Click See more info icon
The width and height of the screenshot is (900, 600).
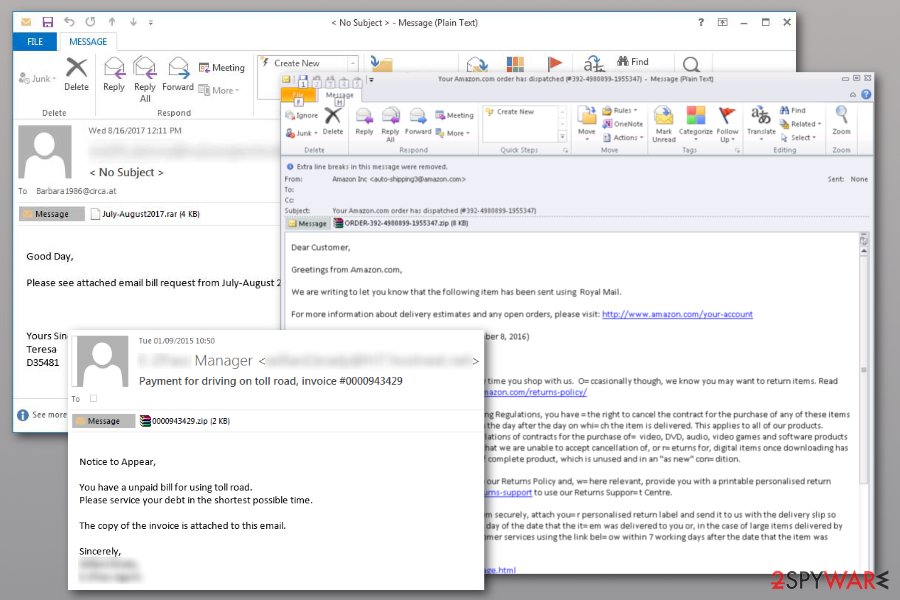[x=22, y=415]
